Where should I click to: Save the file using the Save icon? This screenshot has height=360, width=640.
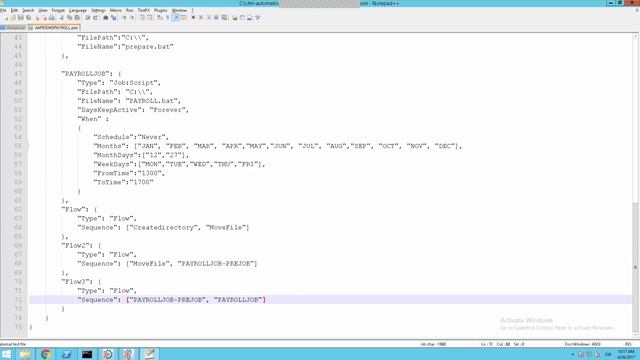coord(20,18)
